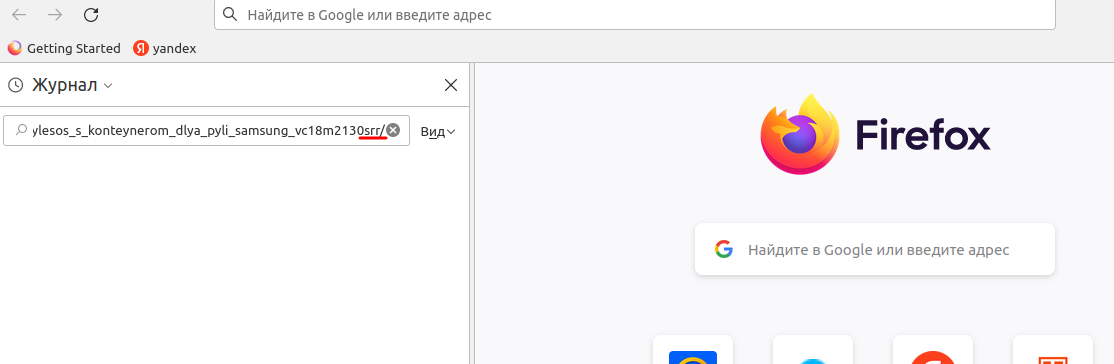Viewport: 1114px width, 364px height.
Task: Focus the new tab Google search box
Action: (x=875, y=249)
